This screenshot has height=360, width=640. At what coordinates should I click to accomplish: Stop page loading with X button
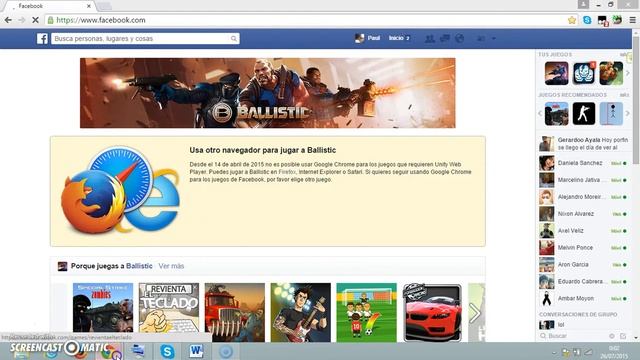tap(35, 20)
